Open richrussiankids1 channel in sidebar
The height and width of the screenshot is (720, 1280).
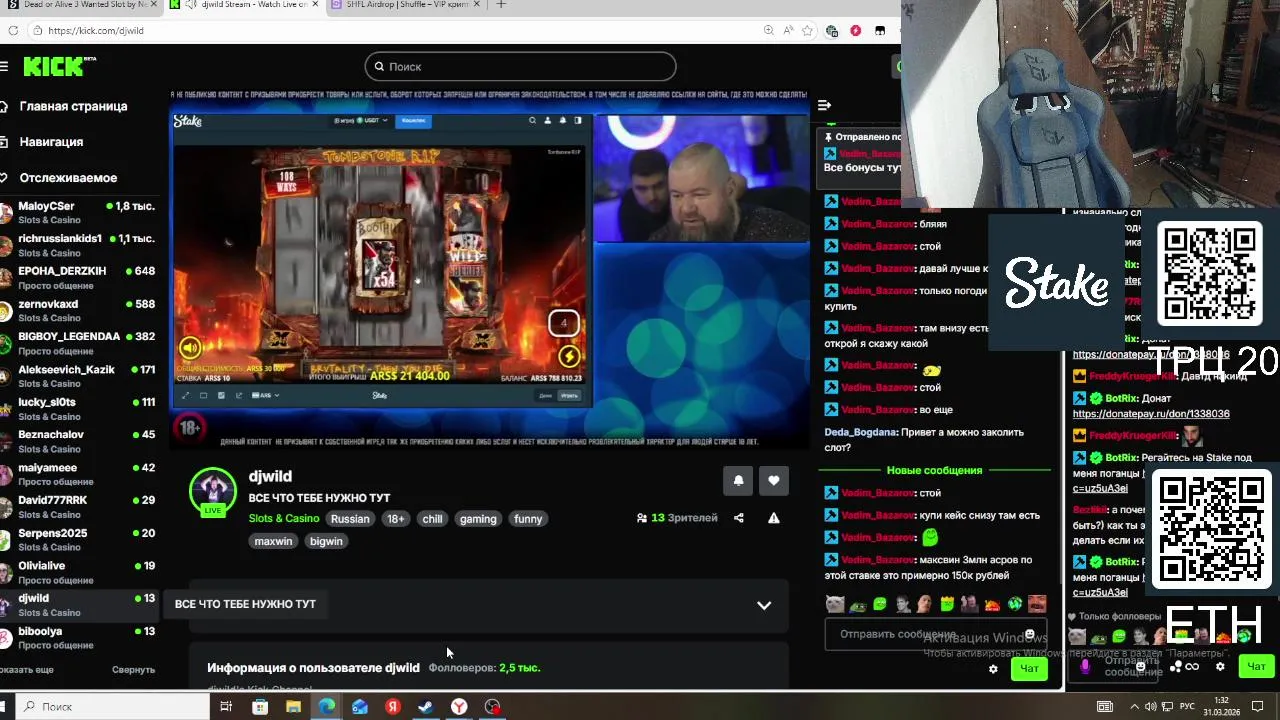click(78, 245)
